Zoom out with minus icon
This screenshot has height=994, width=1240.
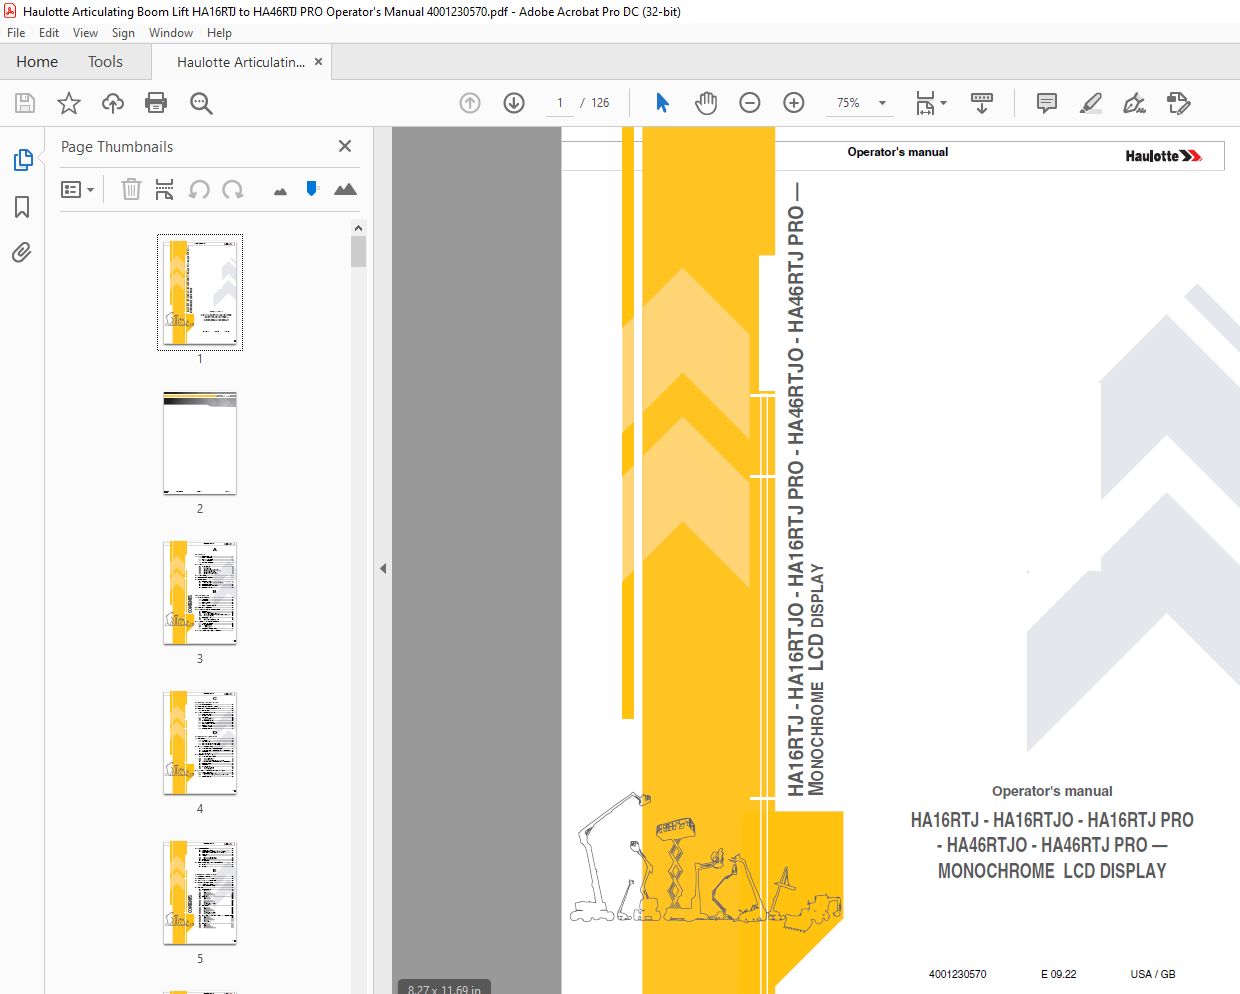750,103
